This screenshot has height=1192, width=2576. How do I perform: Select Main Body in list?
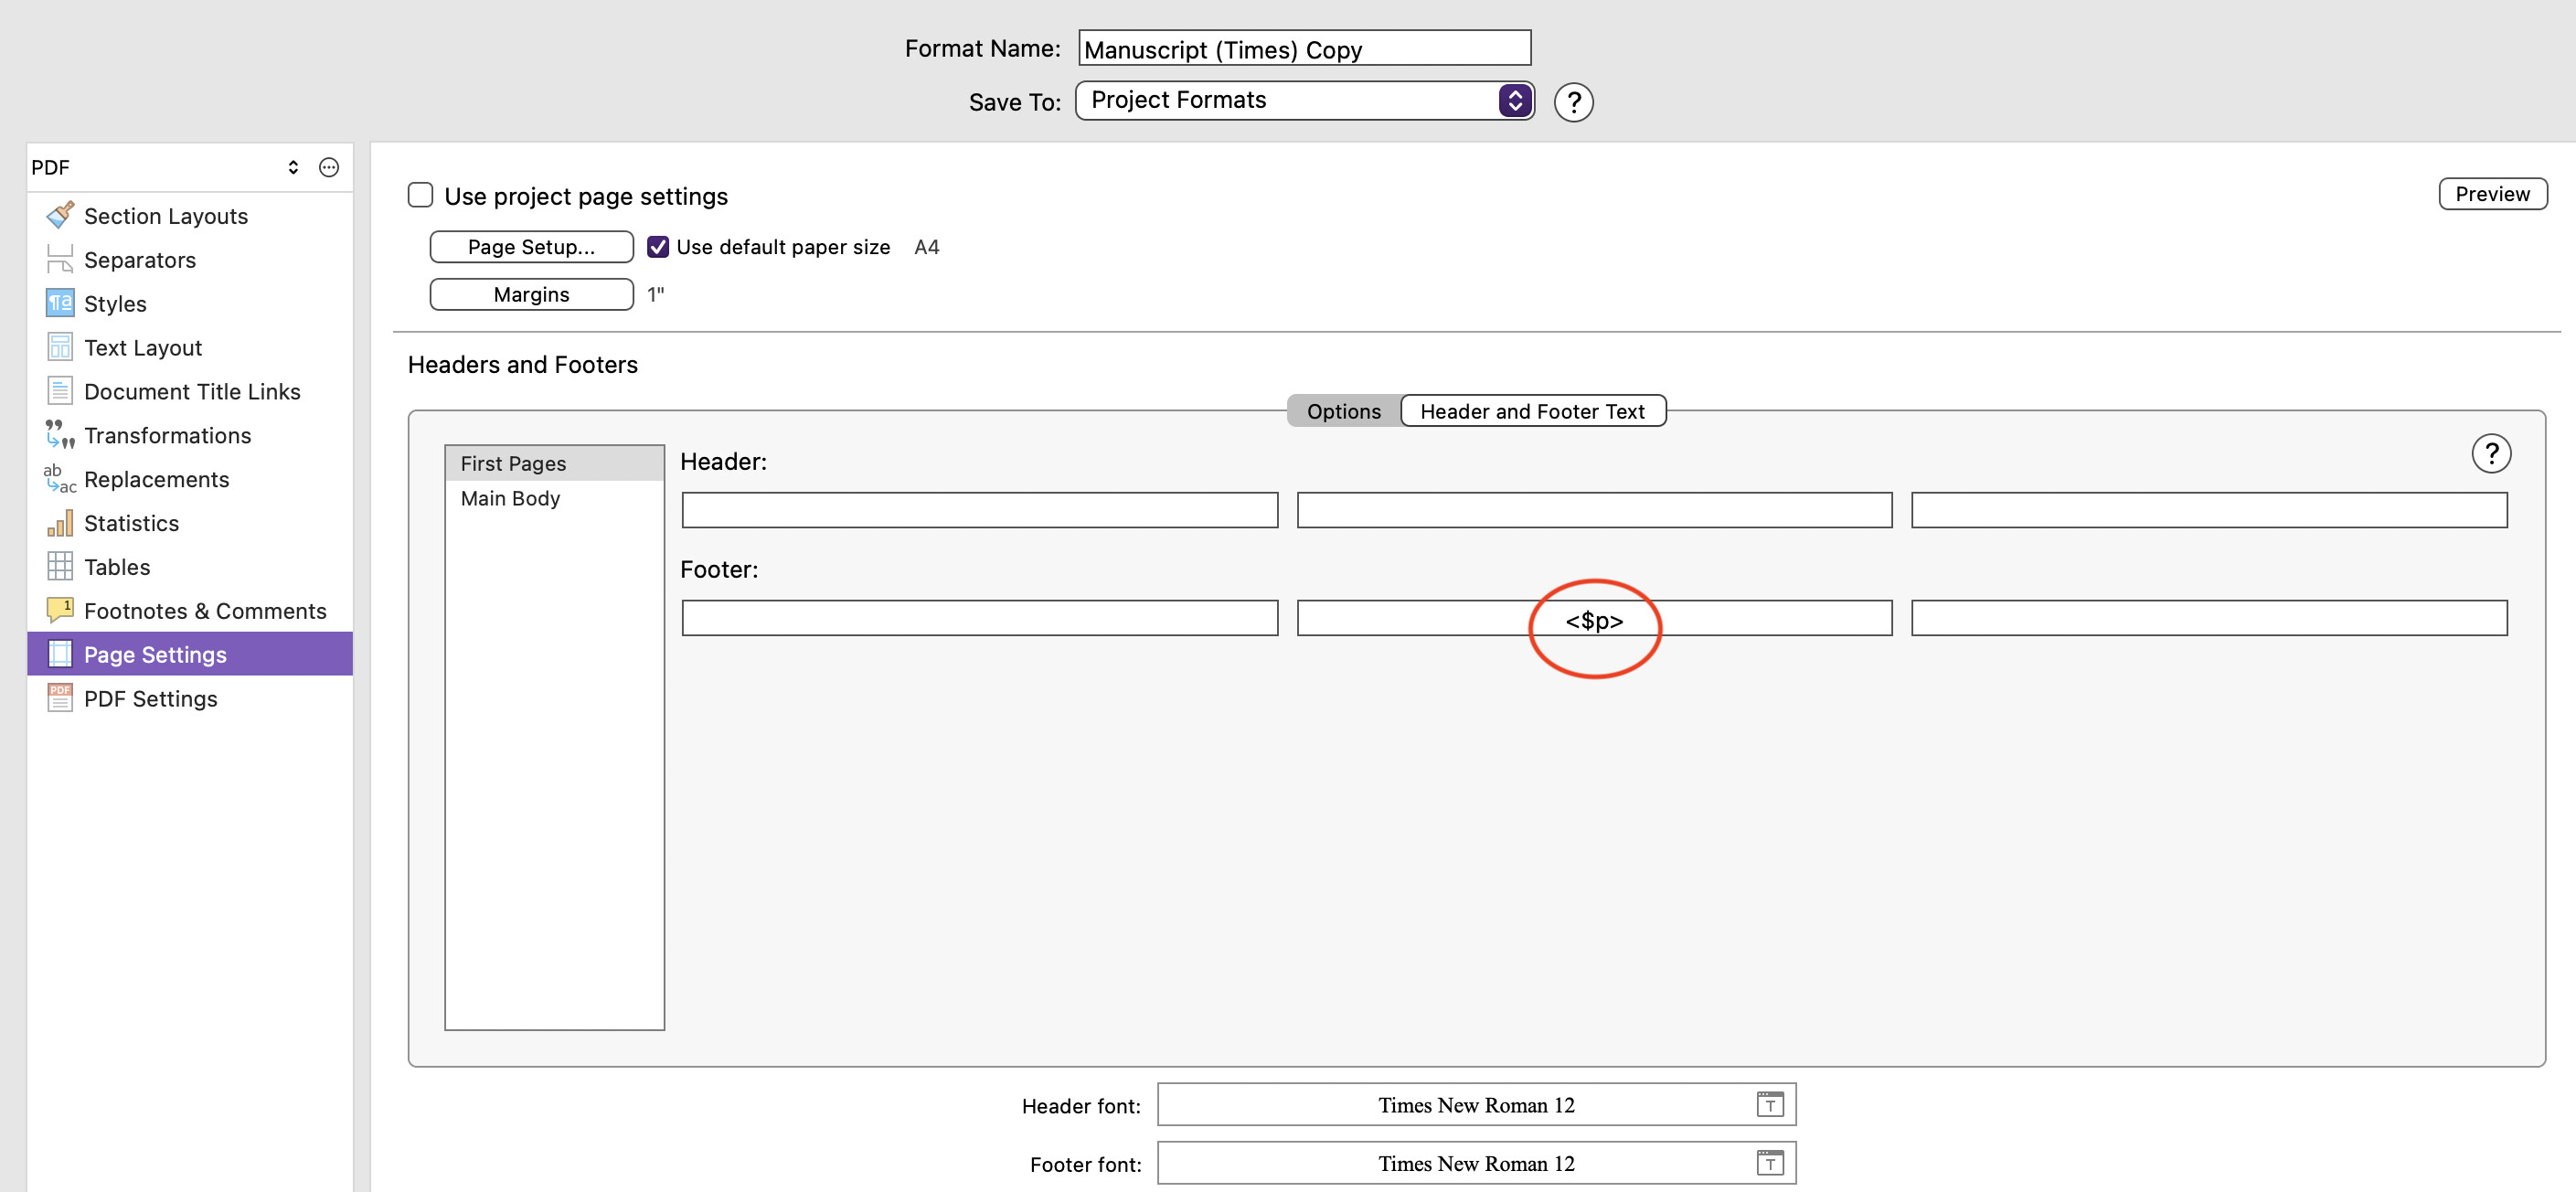tap(510, 498)
